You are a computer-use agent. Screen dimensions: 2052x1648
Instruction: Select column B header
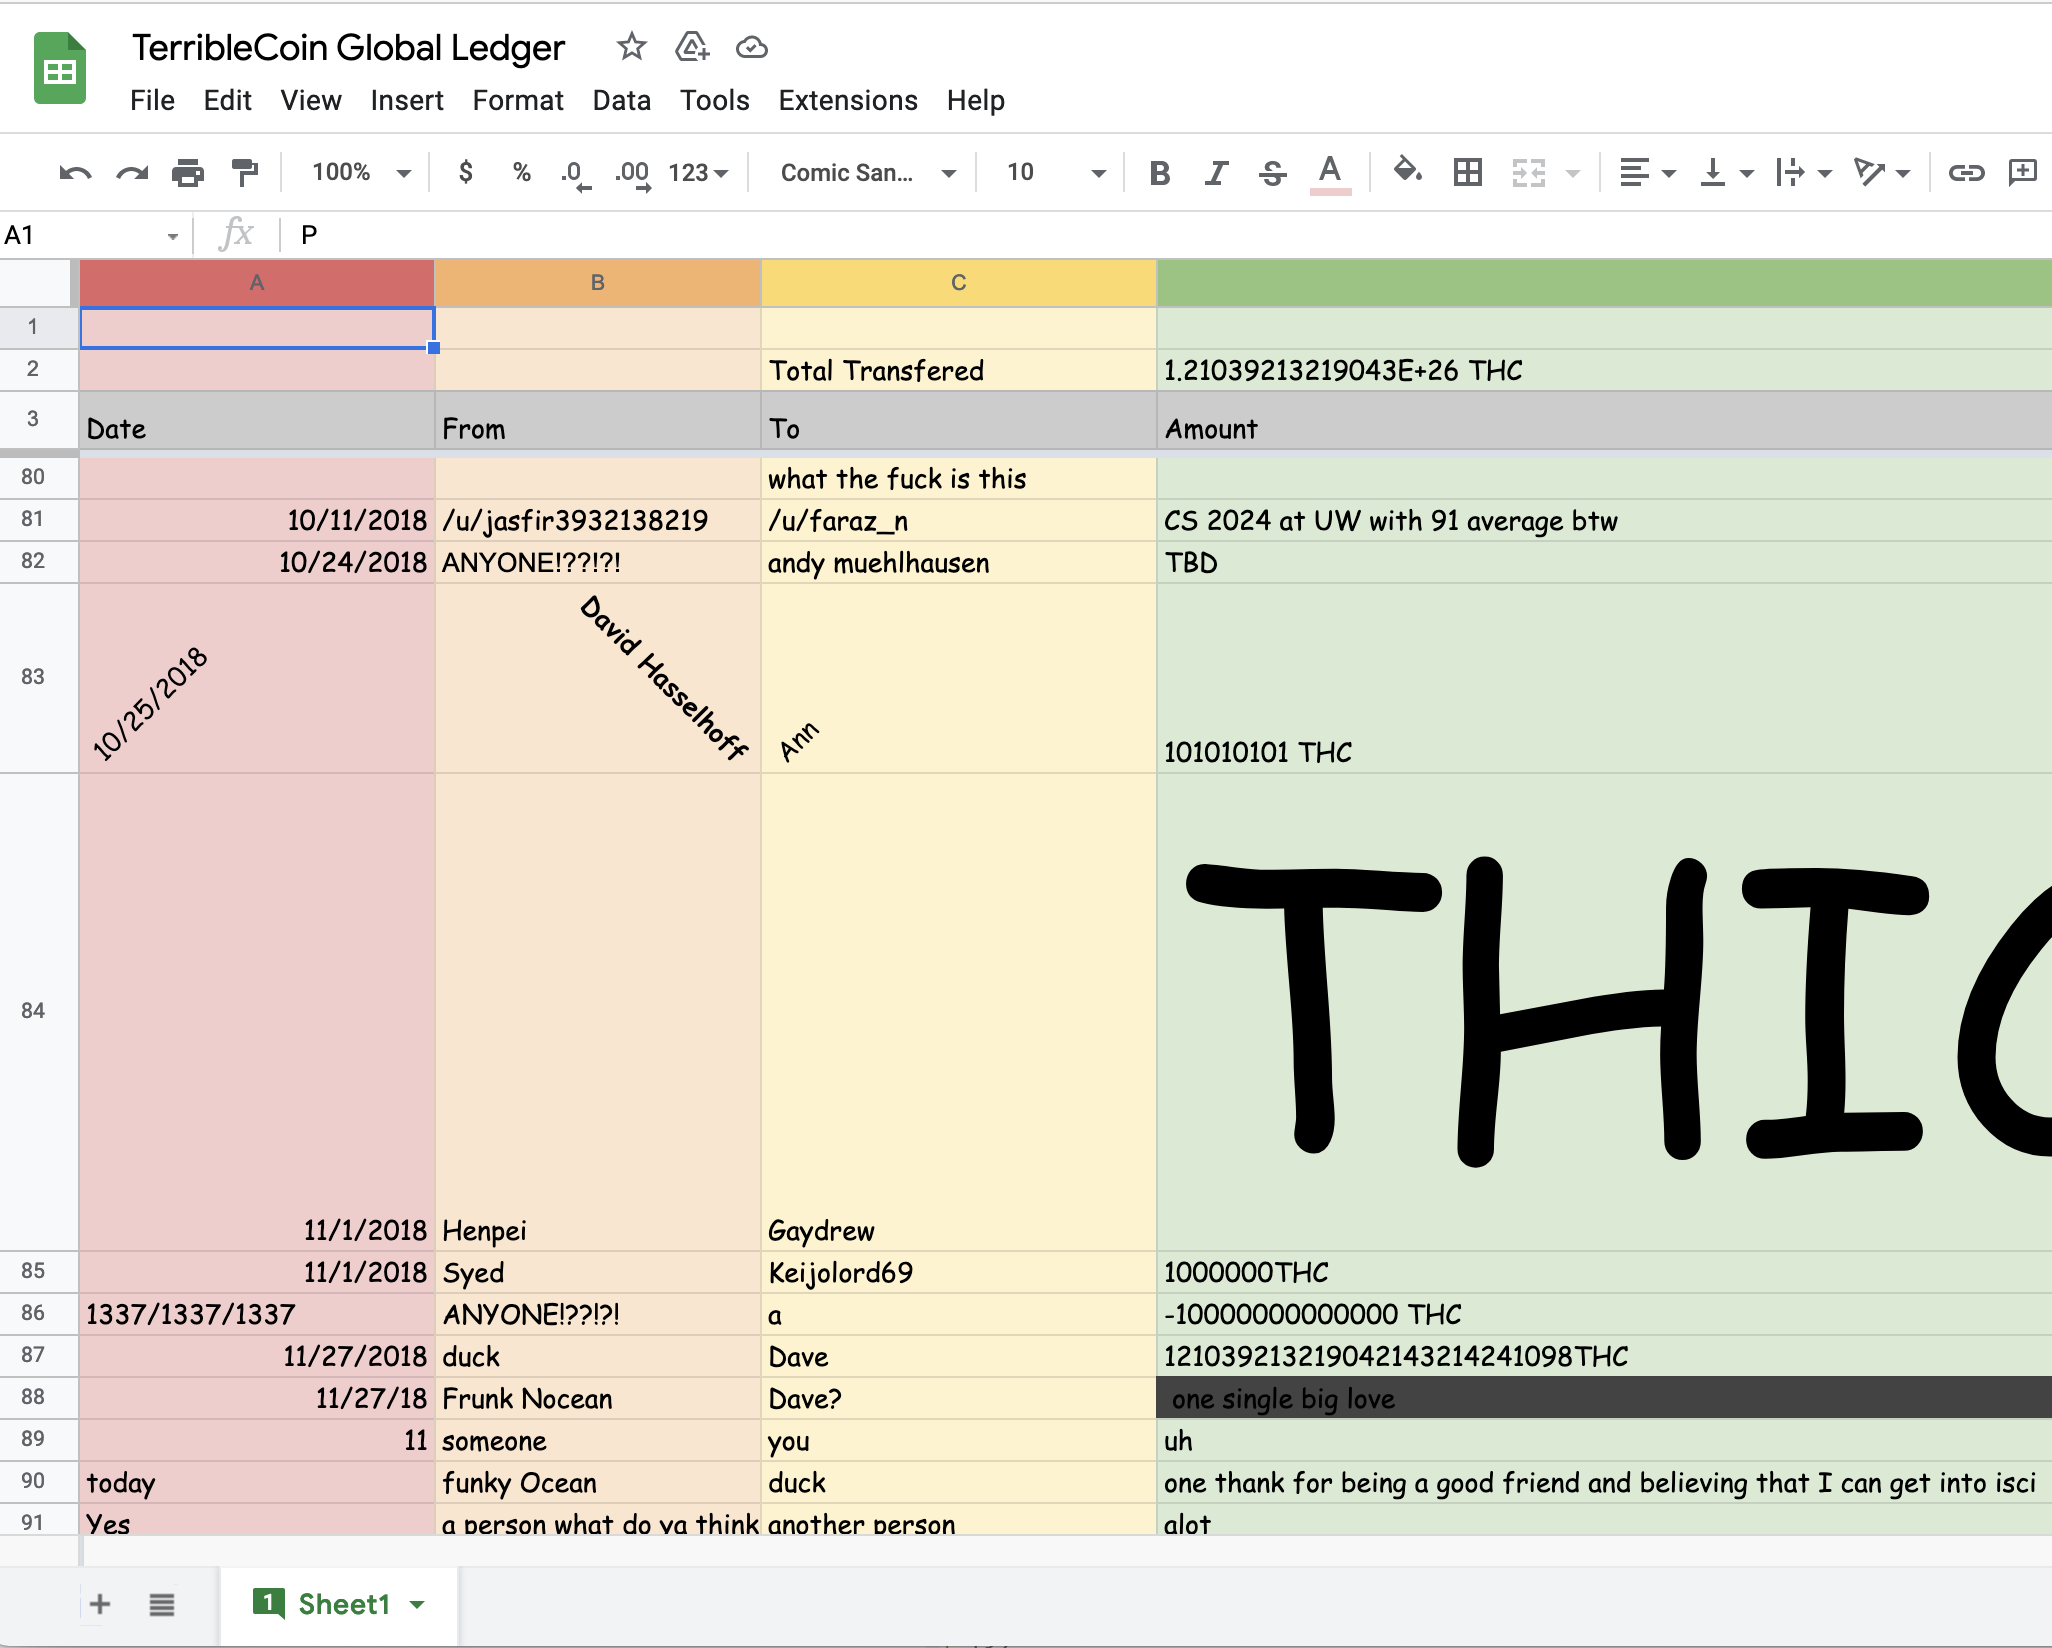pyautogui.click(x=598, y=283)
